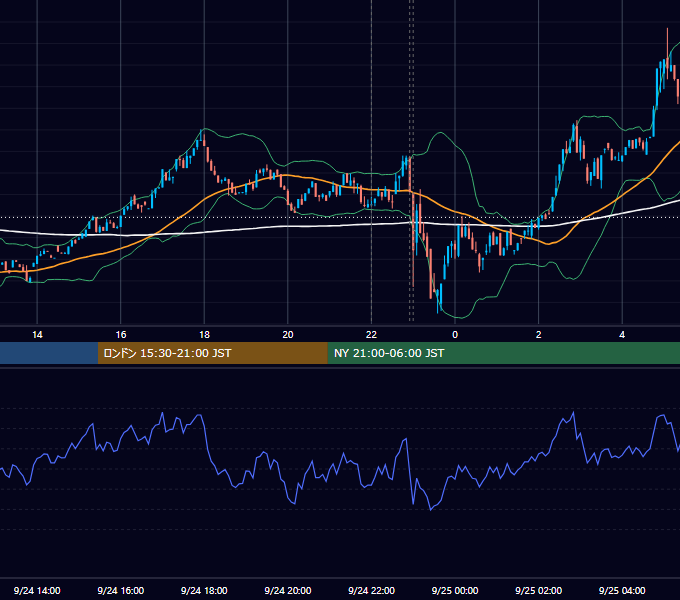680x600 pixels.
Task: Click the 9/24 18:00 time label
Action: (204, 590)
